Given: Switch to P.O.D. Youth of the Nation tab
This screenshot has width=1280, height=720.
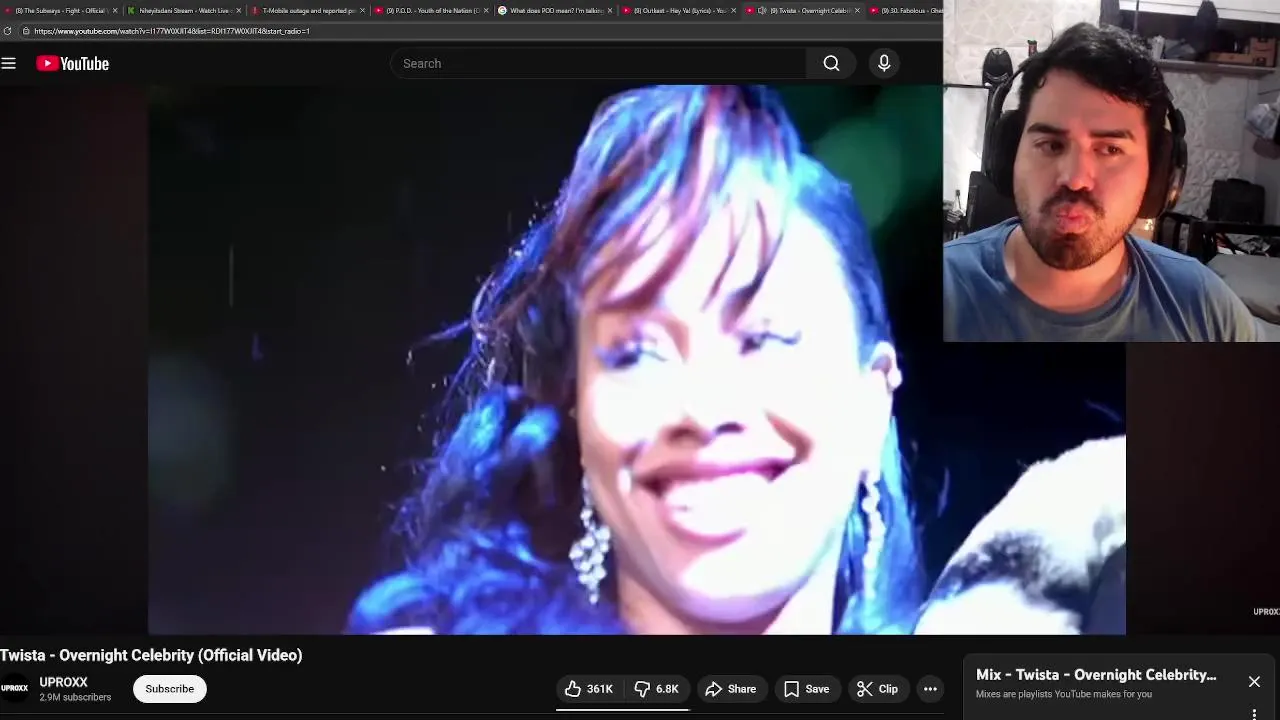Looking at the screenshot, I should pyautogui.click(x=430, y=10).
